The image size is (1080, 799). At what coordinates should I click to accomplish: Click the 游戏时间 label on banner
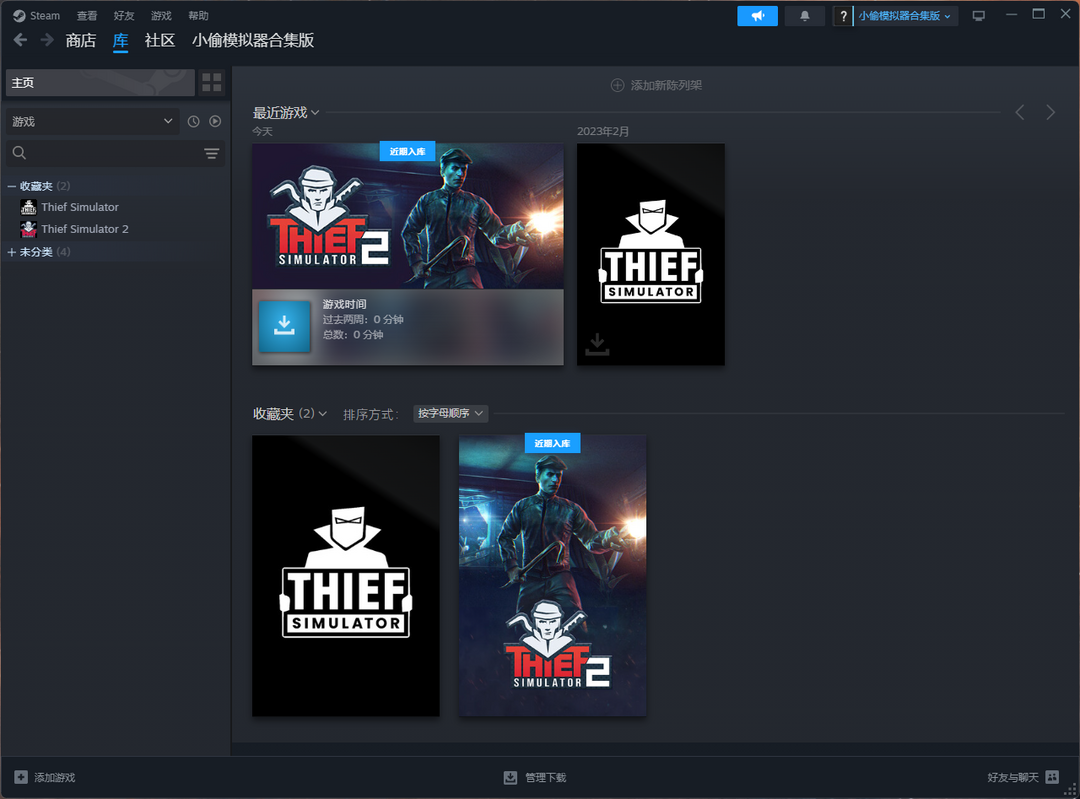click(x=344, y=304)
